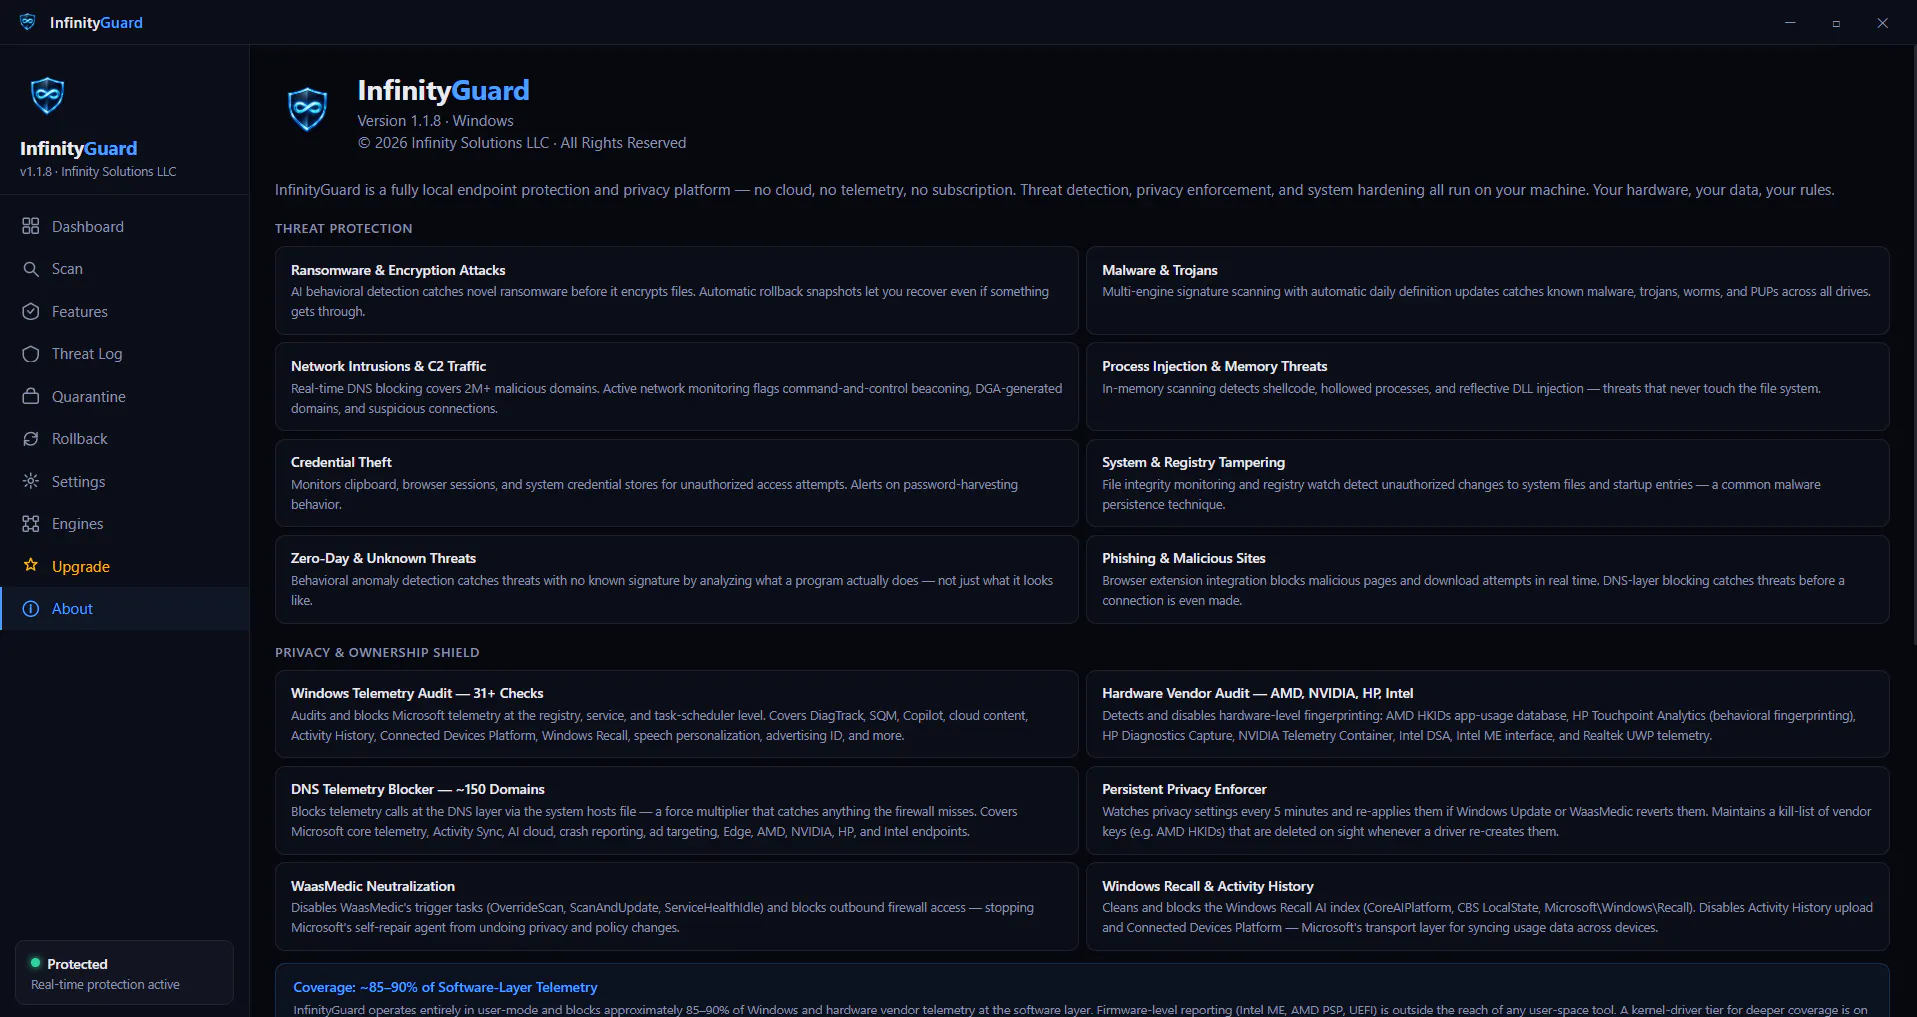This screenshot has height=1017, width=1917.
Task: Click the PRIVACY & OWNERSHIP SHIELD heading
Action: click(377, 653)
